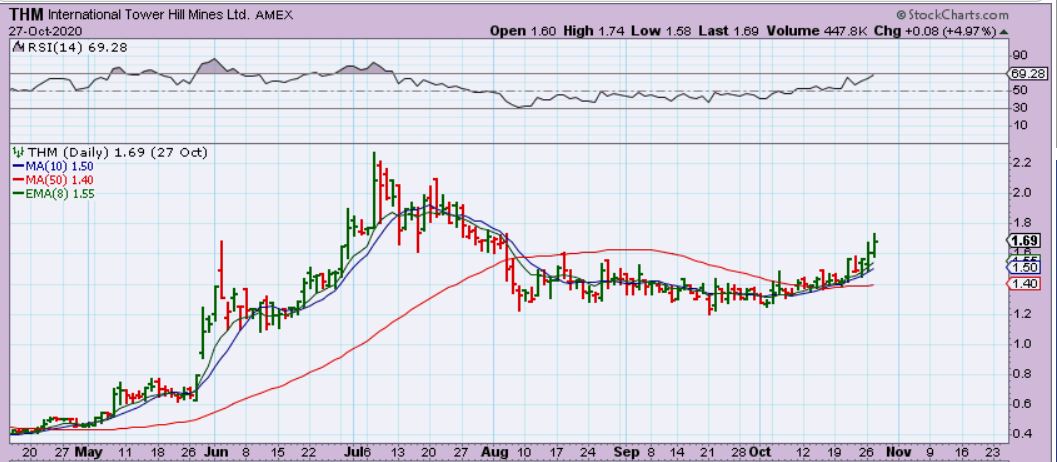The width and height of the screenshot is (1057, 462).
Task: Click the 1.50 MA(10) price tag
Action: pos(1024,267)
